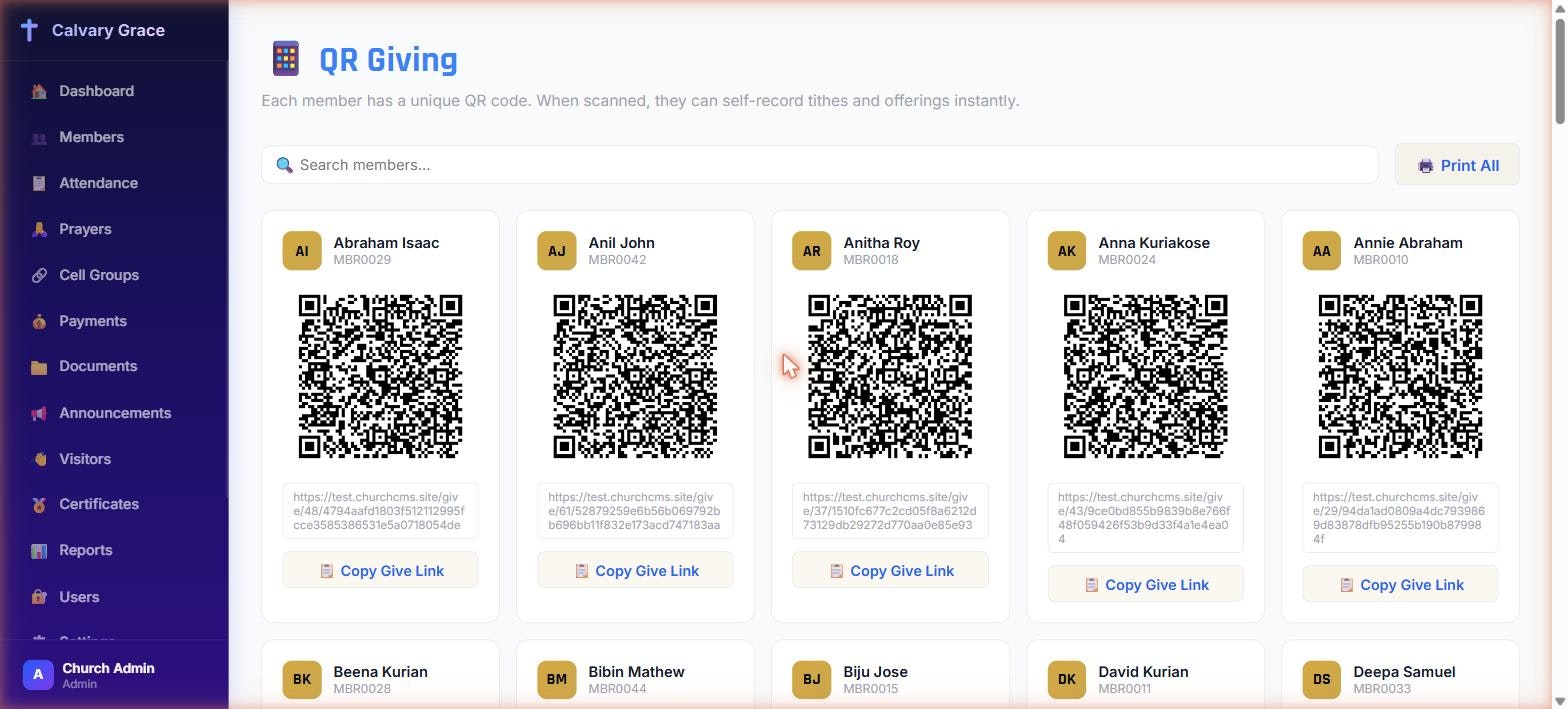This screenshot has width=1568, height=709.
Task: Click member ID MBR0010
Action: [1381, 260]
